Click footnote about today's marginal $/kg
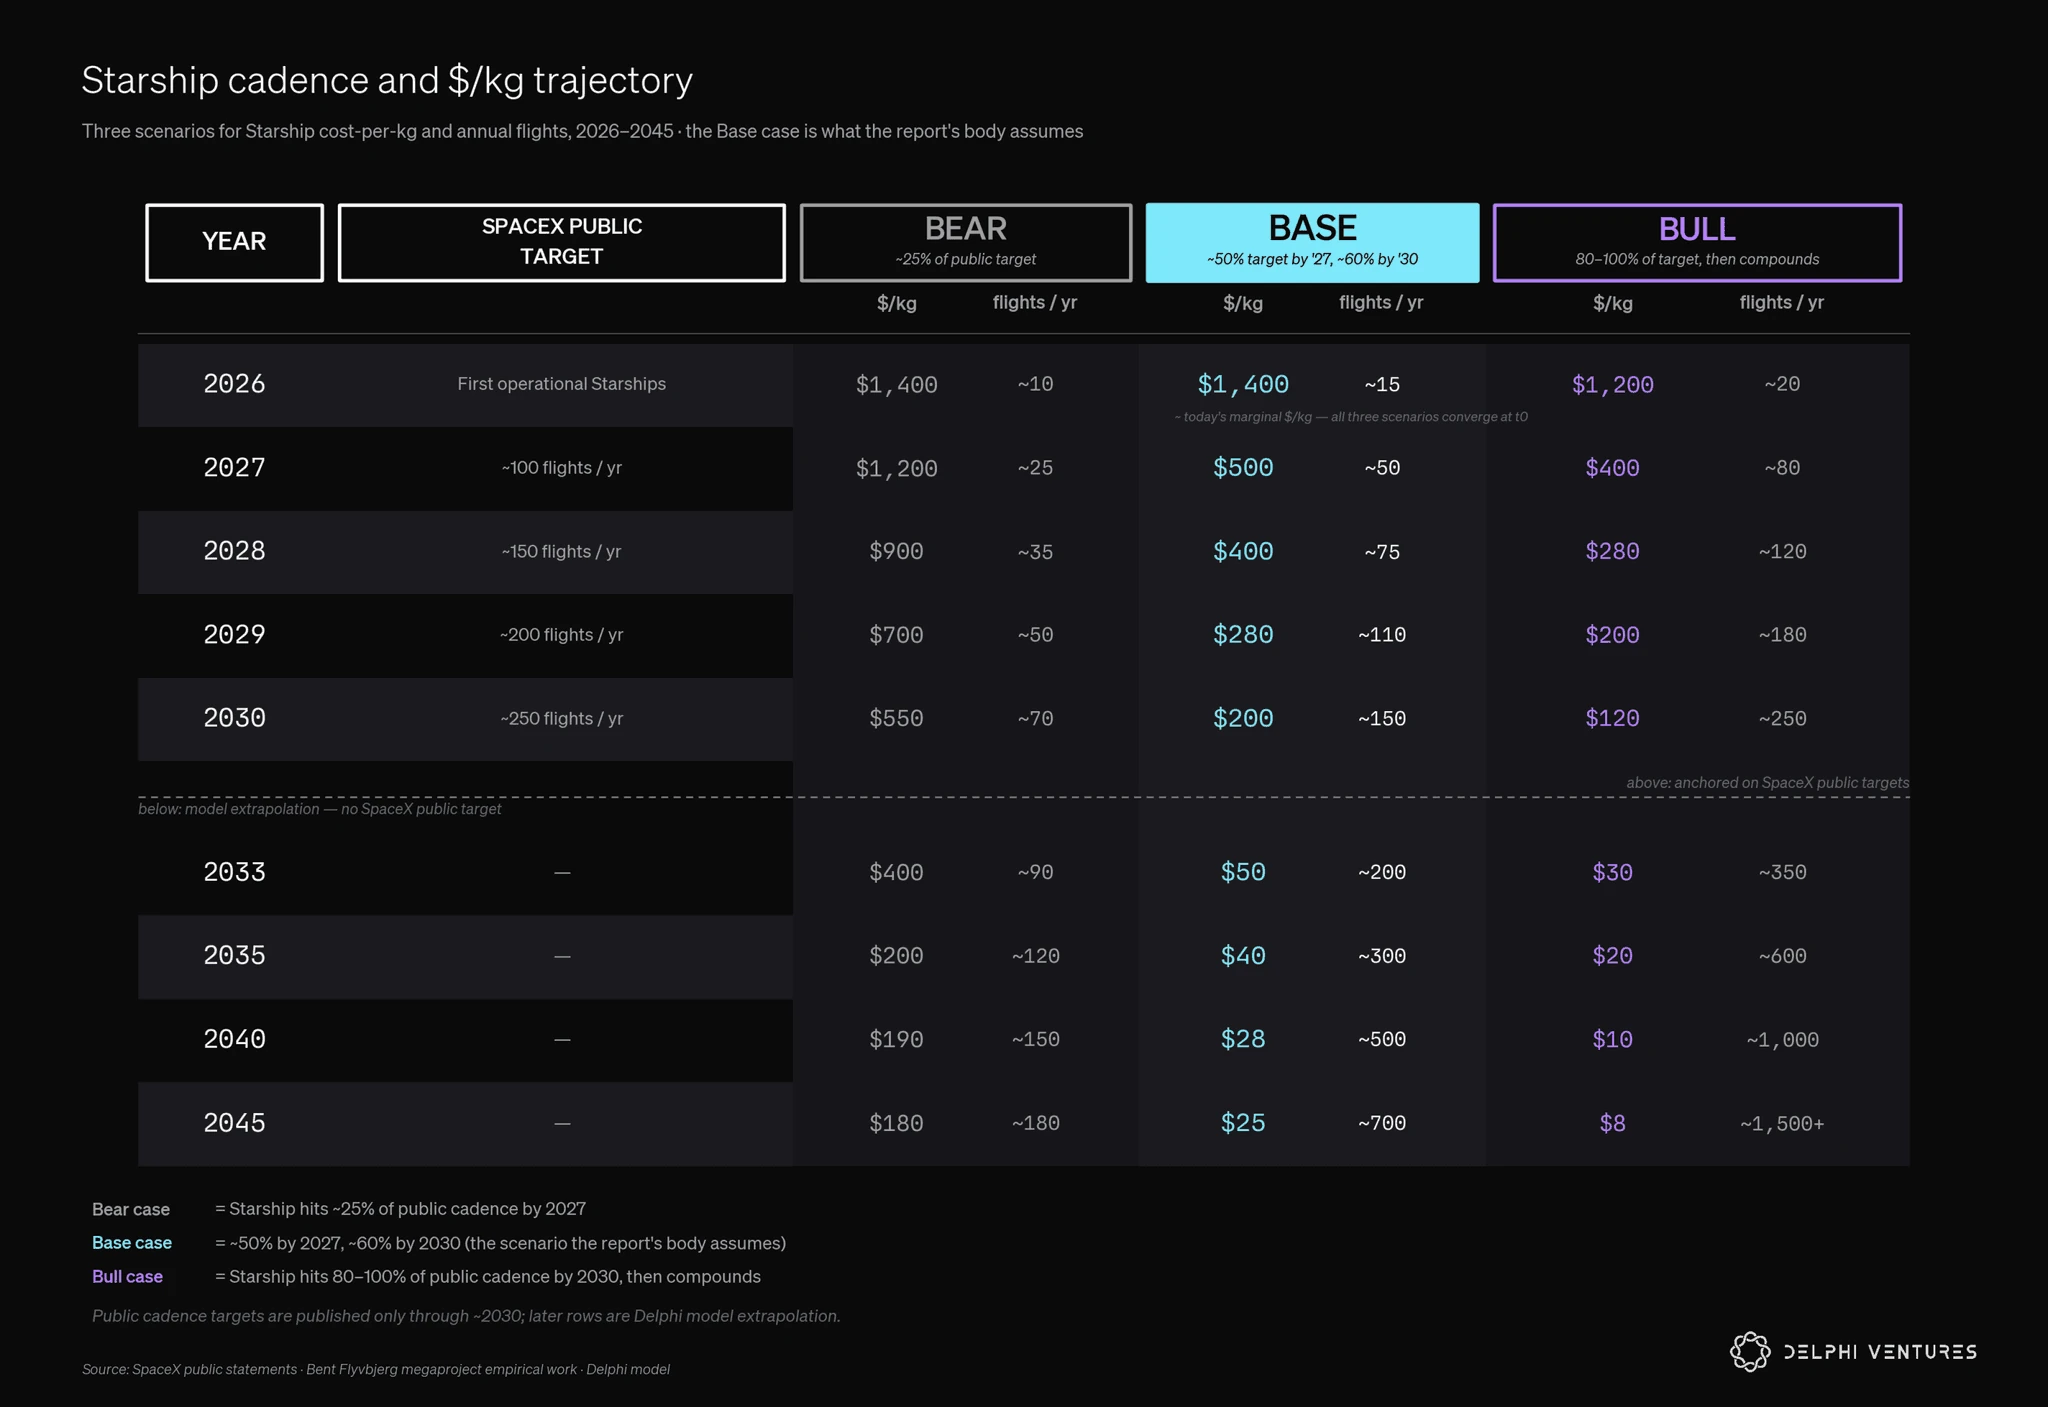The width and height of the screenshot is (2048, 1407). (1351, 416)
